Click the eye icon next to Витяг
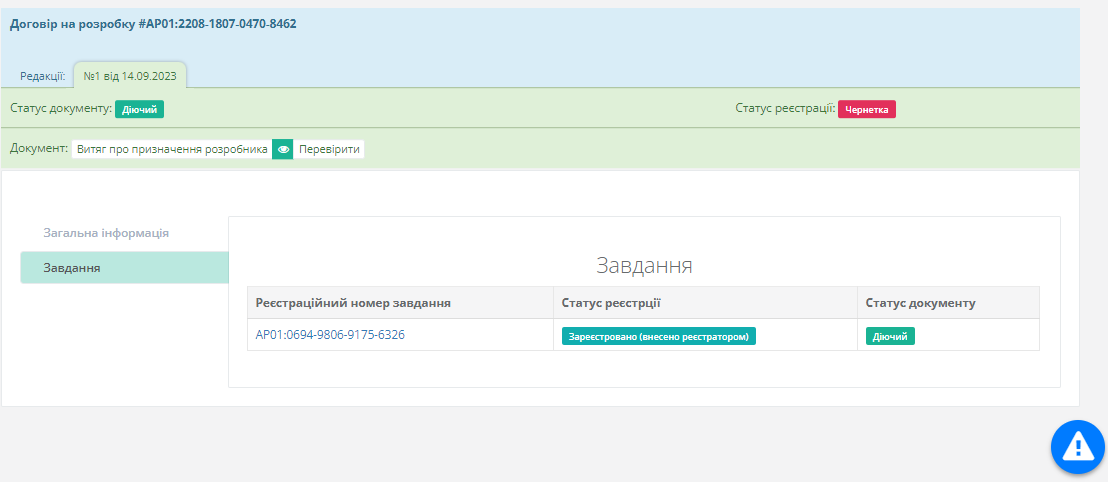The height and width of the screenshot is (482, 1108). 283,149
